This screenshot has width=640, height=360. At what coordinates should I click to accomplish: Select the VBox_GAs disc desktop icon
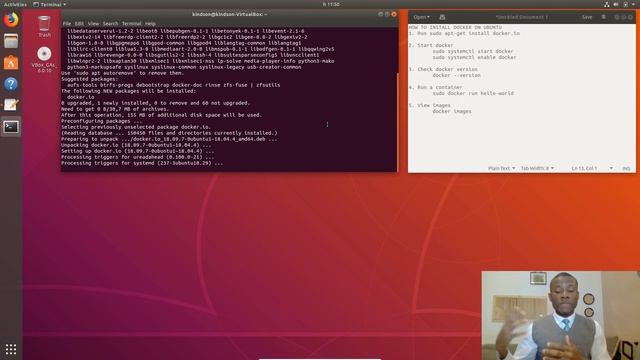[x=44, y=60]
